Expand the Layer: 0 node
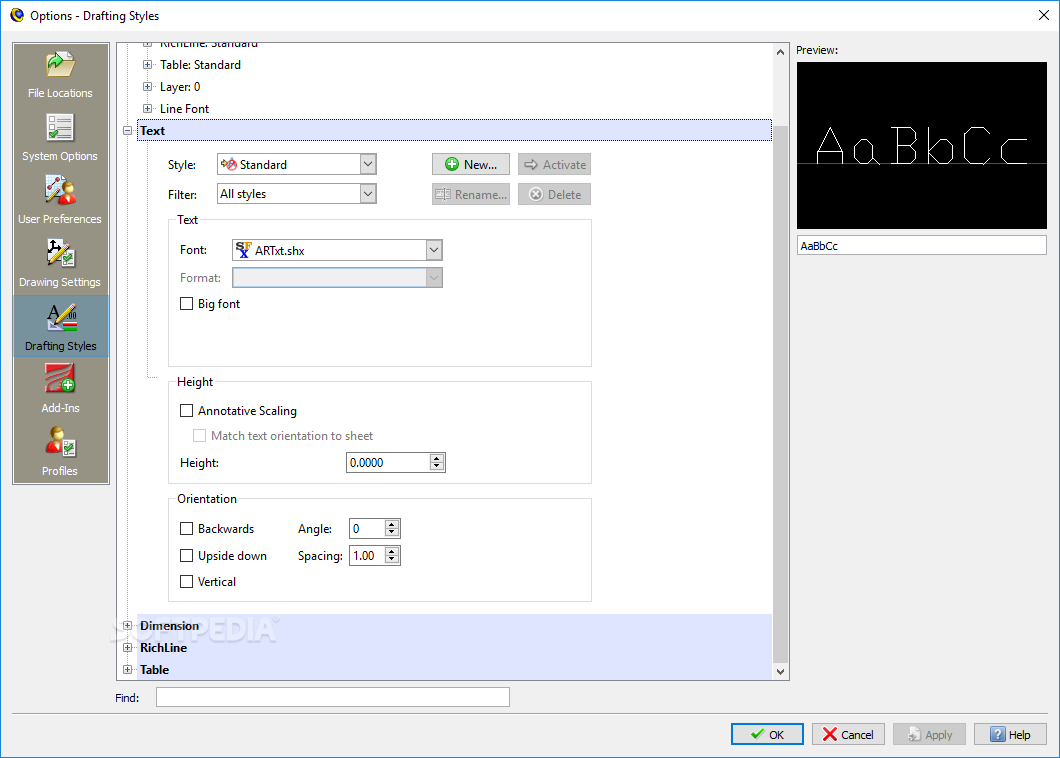The width and height of the screenshot is (1060, 758). coord(147,87)
